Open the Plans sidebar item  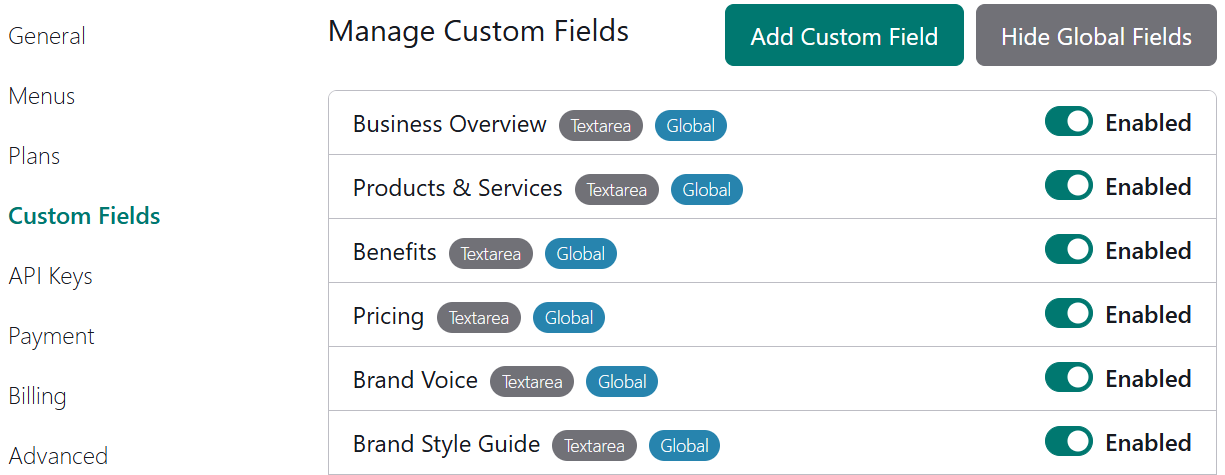click(x=34, y=156)
